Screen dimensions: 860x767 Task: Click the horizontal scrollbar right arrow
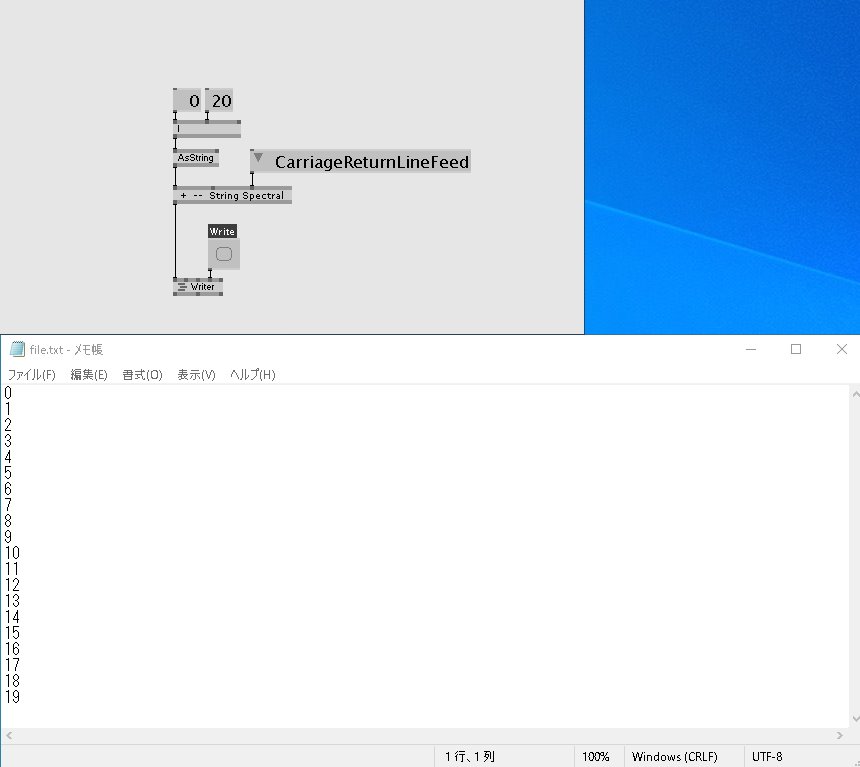click(x=840, y=735)
